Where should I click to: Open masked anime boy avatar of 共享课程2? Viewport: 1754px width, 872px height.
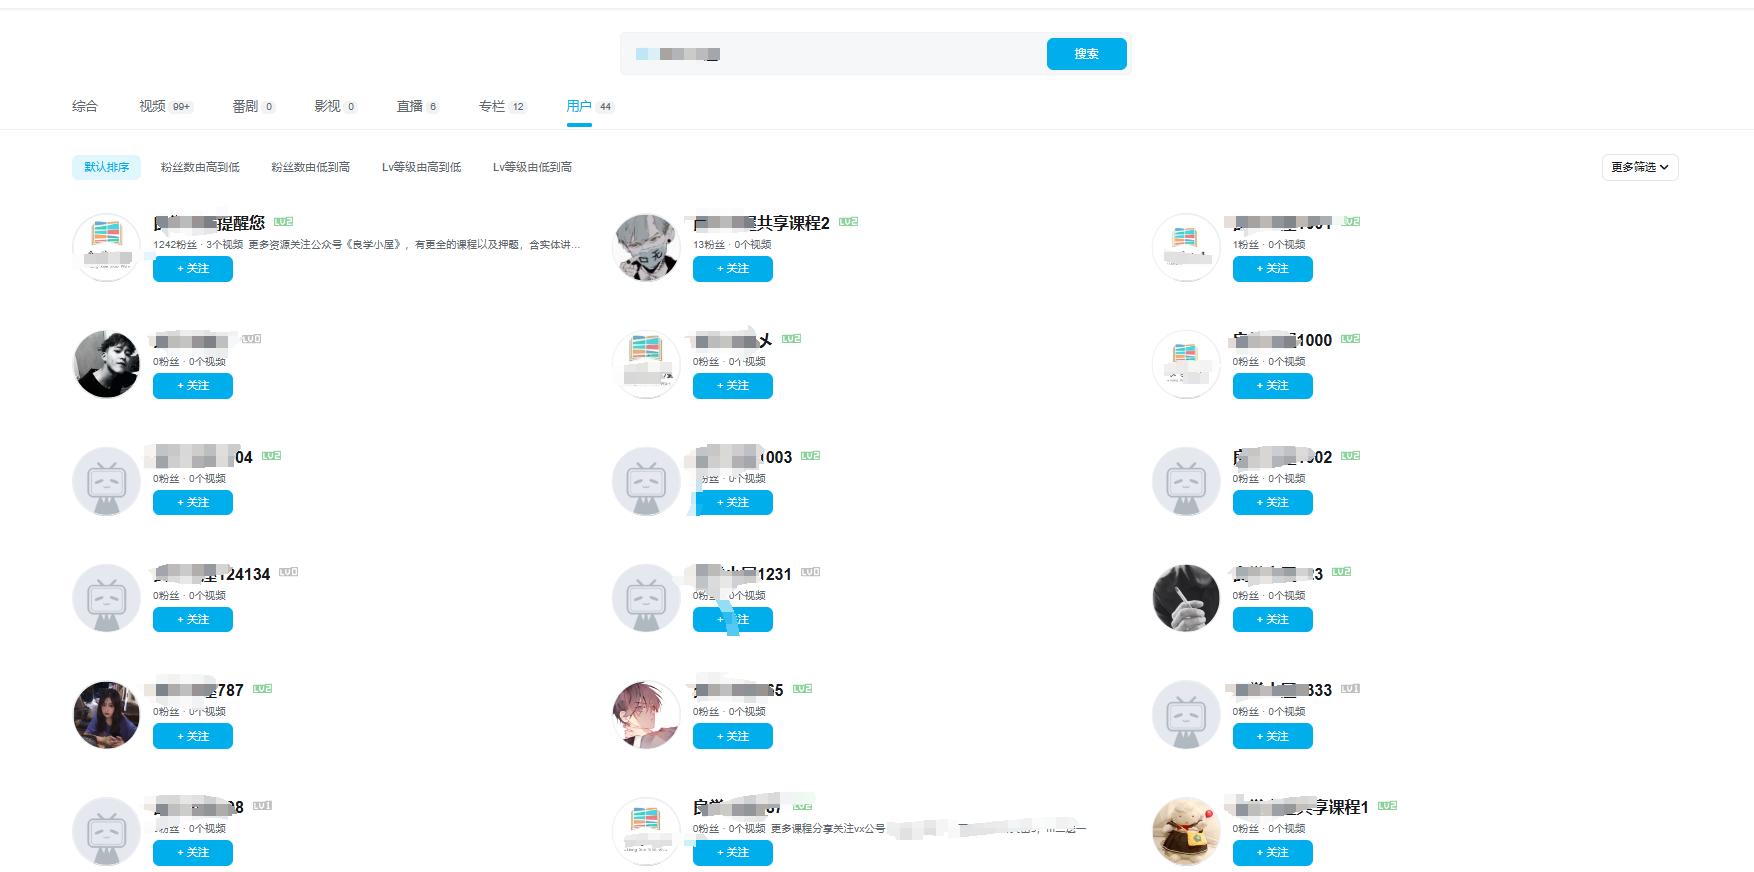click(x=646, y=247)
